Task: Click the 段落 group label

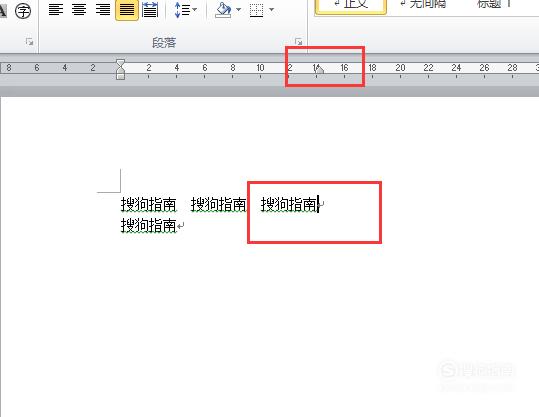Action: point(164,43)
